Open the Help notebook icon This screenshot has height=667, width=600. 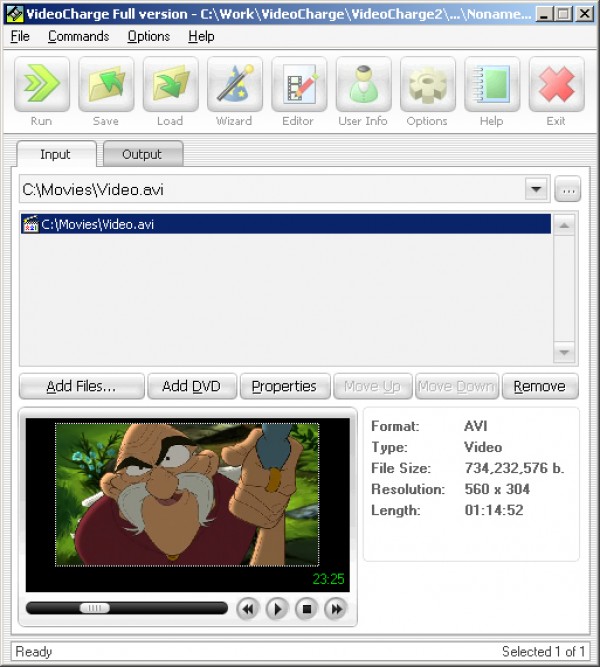492,84
